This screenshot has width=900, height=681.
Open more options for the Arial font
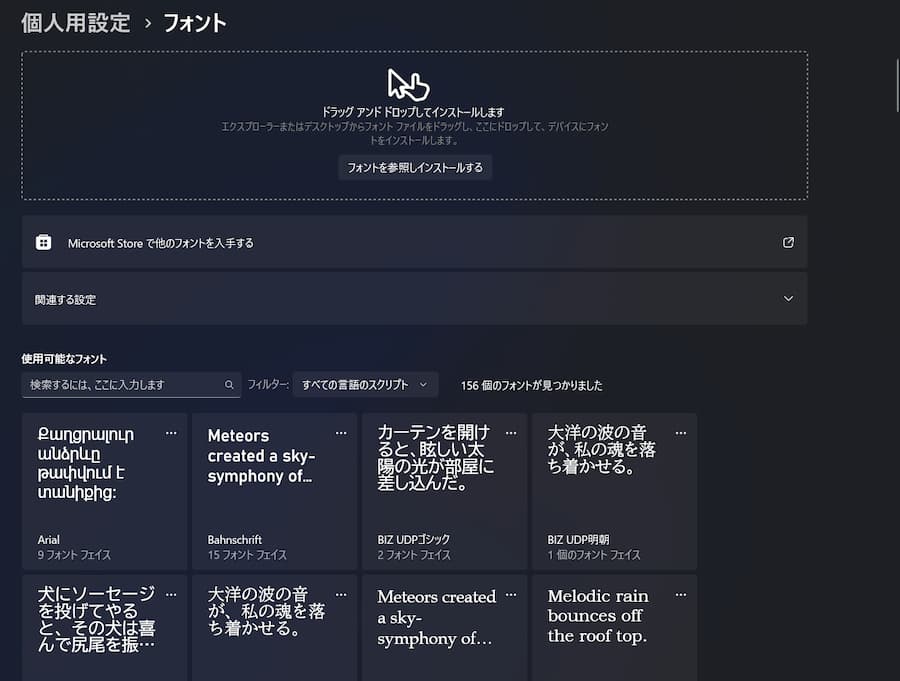click(x=171, y=433)
